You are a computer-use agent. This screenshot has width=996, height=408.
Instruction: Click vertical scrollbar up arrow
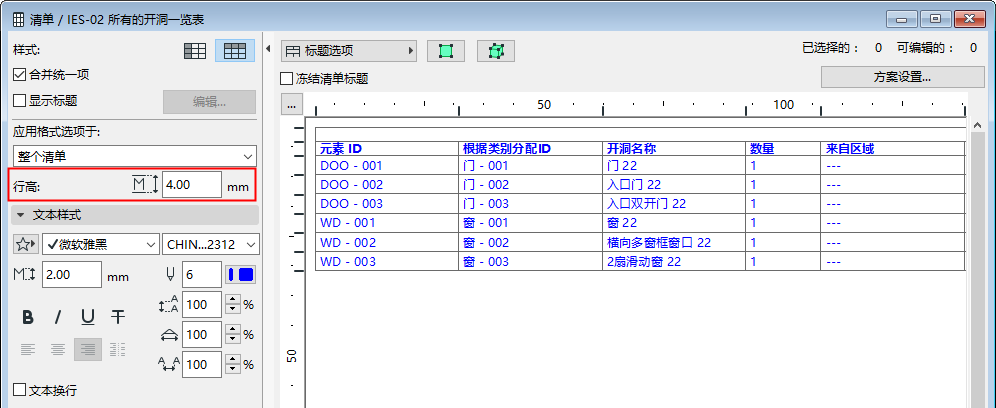pyautogui.click(x=978, y=125)
